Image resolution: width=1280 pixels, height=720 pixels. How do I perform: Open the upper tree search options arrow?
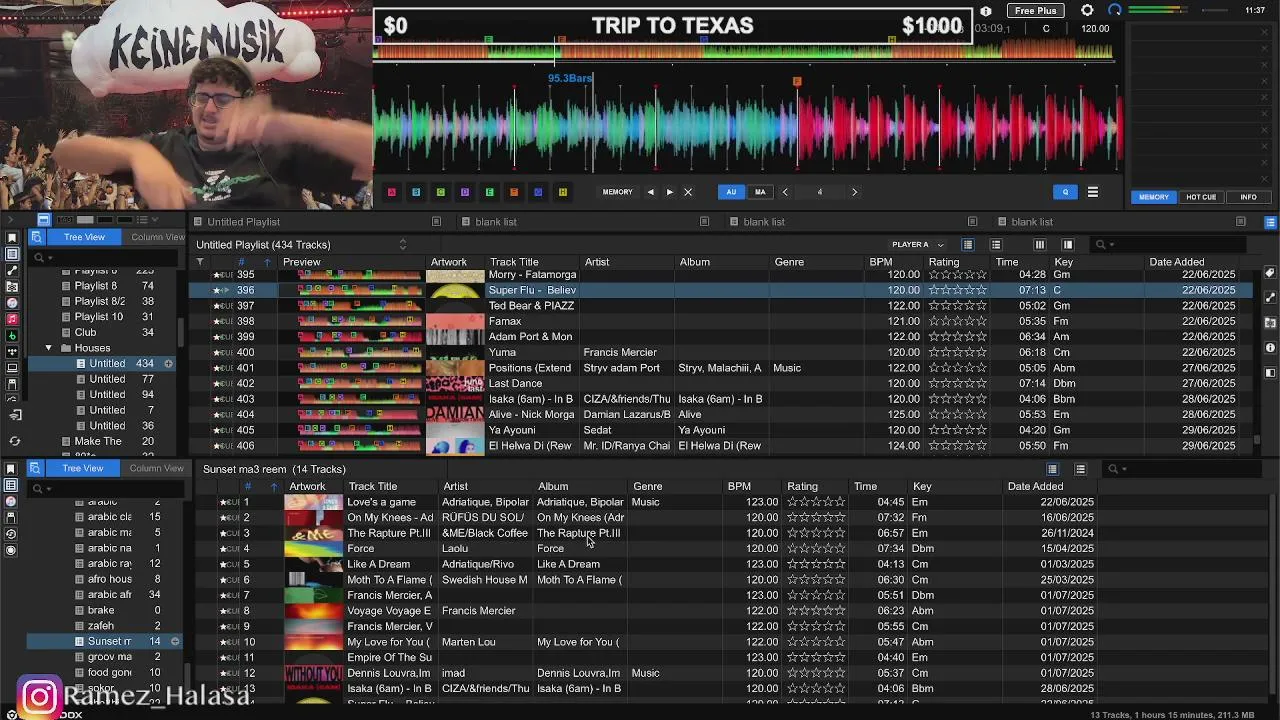(x=50, y=258)
